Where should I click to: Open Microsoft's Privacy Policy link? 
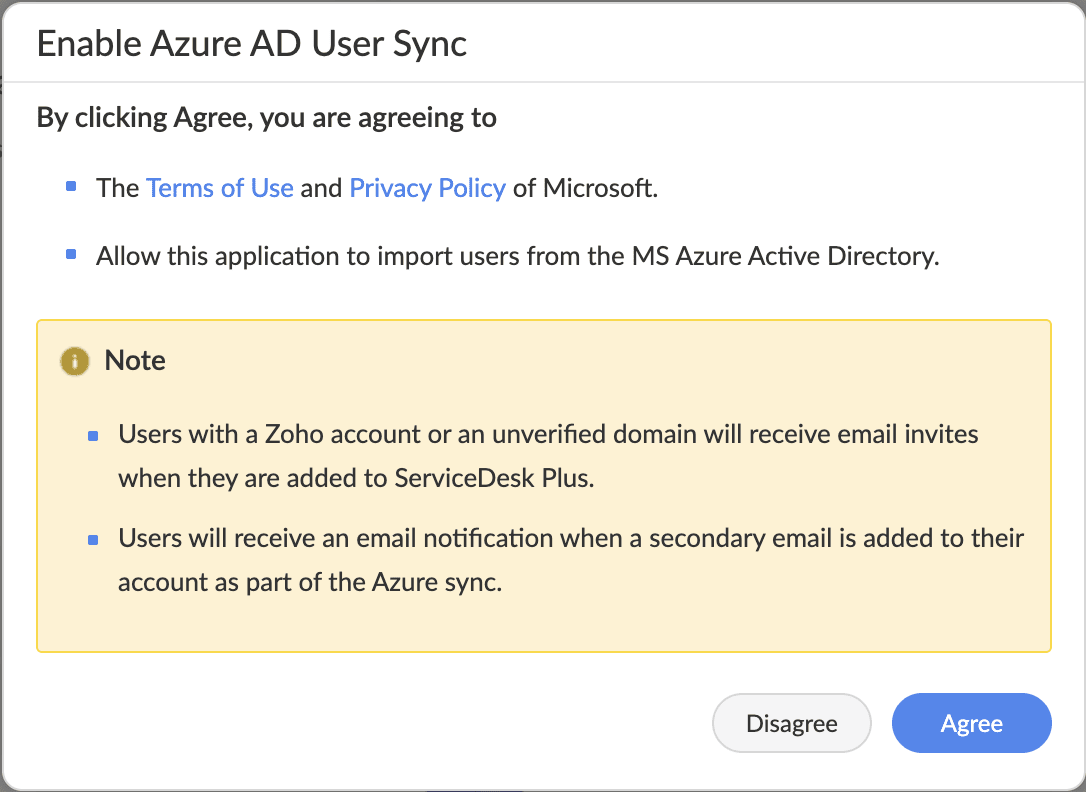pyautogui.click(x=427, y=188)
